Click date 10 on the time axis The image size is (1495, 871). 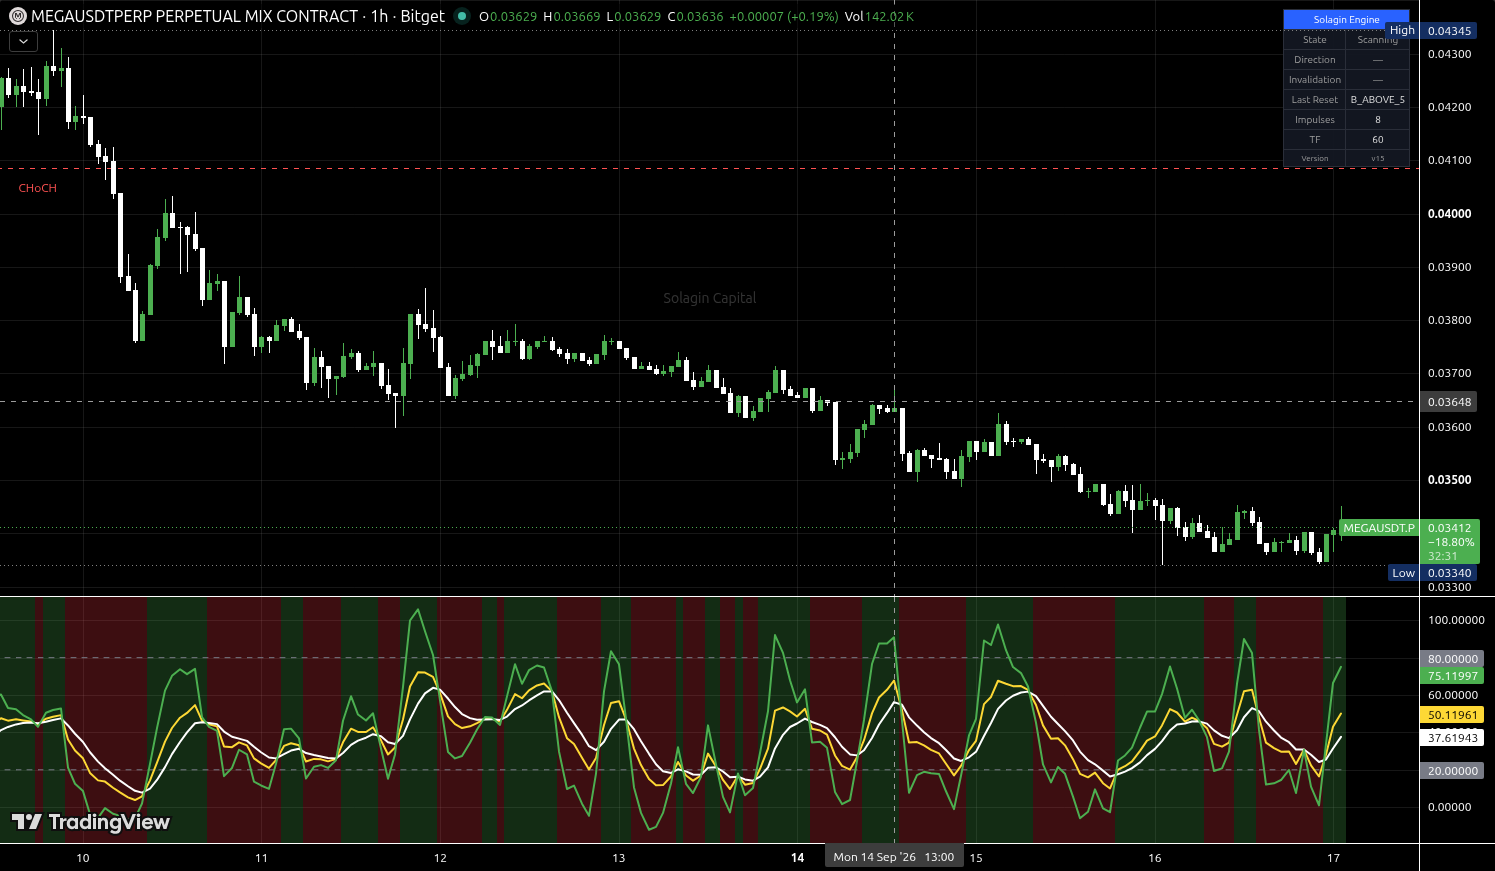click(83, 858)
